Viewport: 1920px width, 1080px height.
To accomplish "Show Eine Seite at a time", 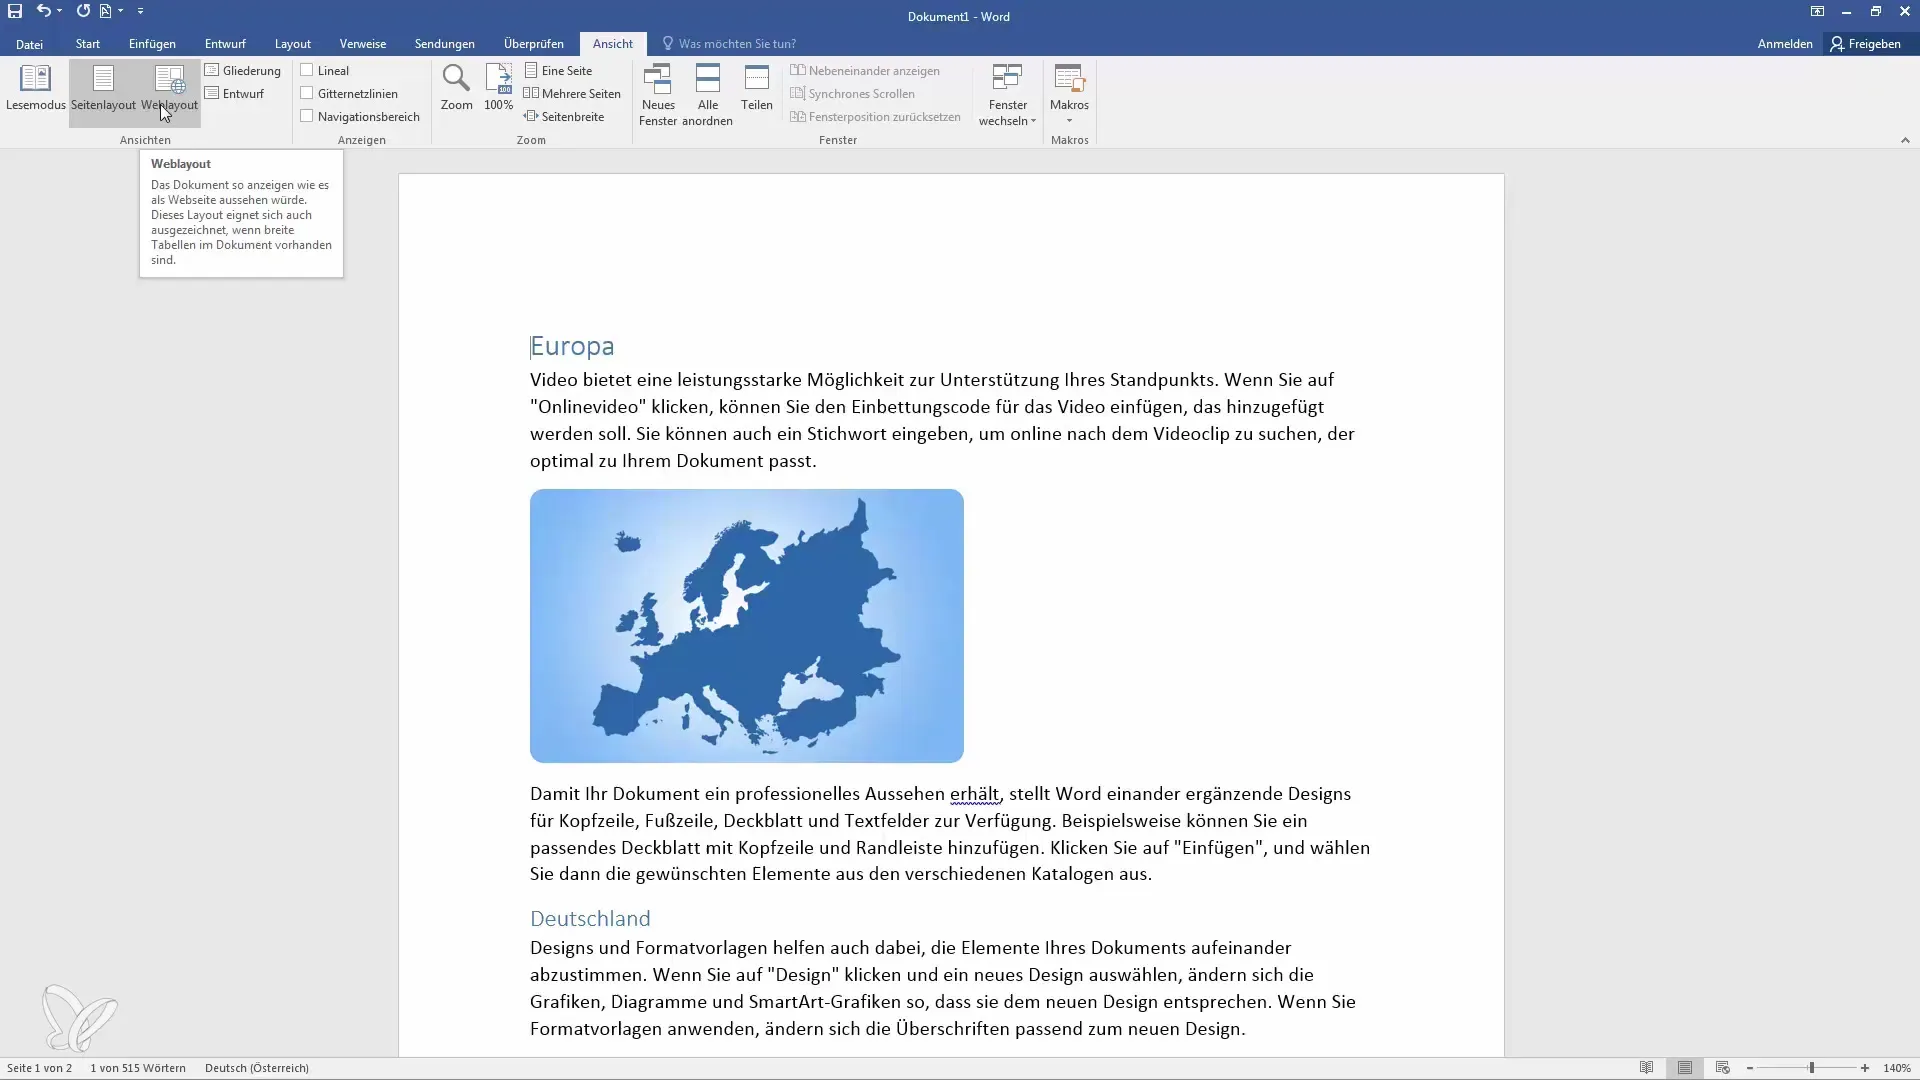I will click(559, 71).
